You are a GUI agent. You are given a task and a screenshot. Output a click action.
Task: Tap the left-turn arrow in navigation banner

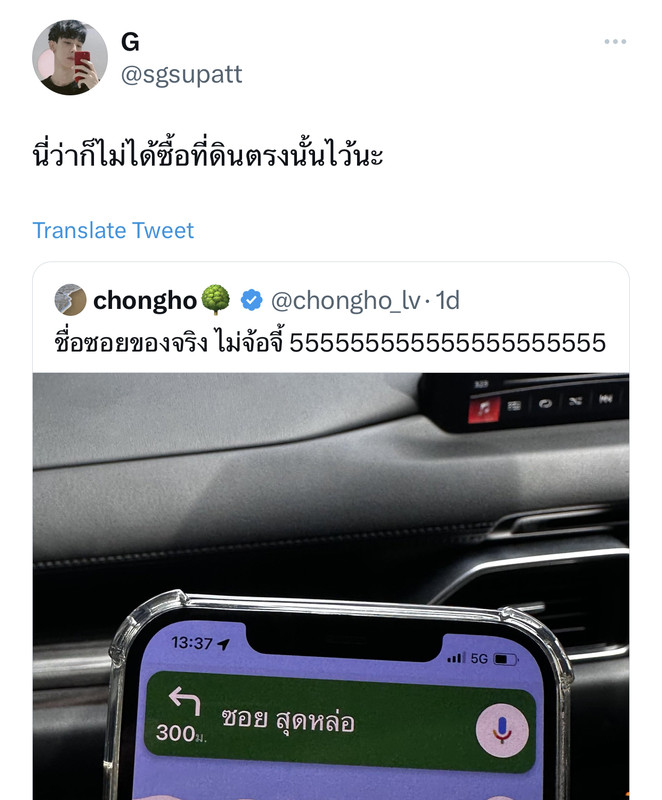(185, 701)
